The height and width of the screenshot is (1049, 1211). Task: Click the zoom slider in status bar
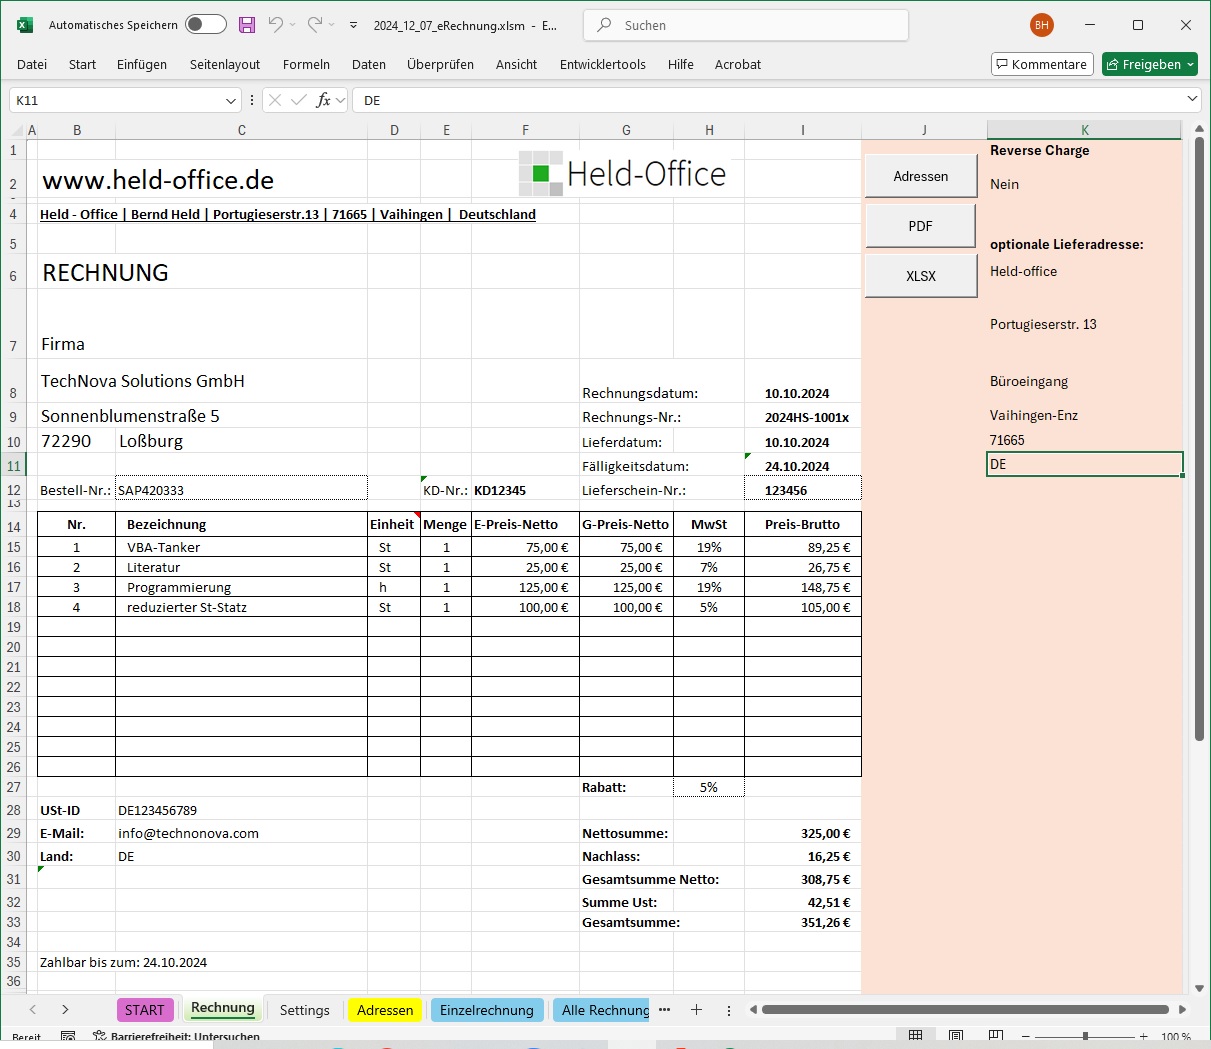1085,1036
